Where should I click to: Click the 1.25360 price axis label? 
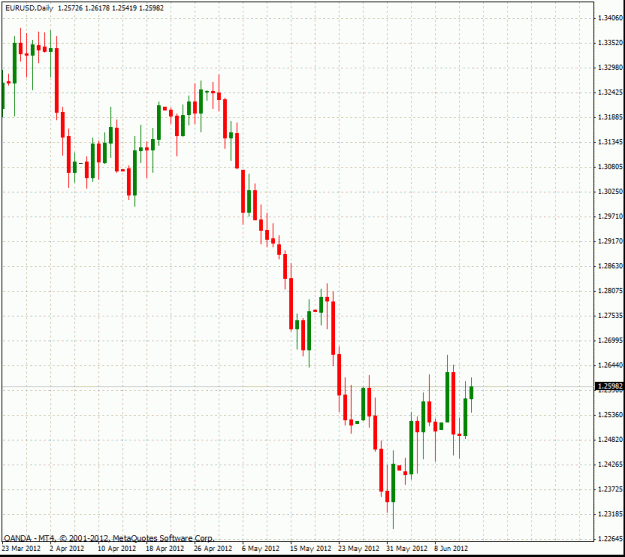click(610, 415)
